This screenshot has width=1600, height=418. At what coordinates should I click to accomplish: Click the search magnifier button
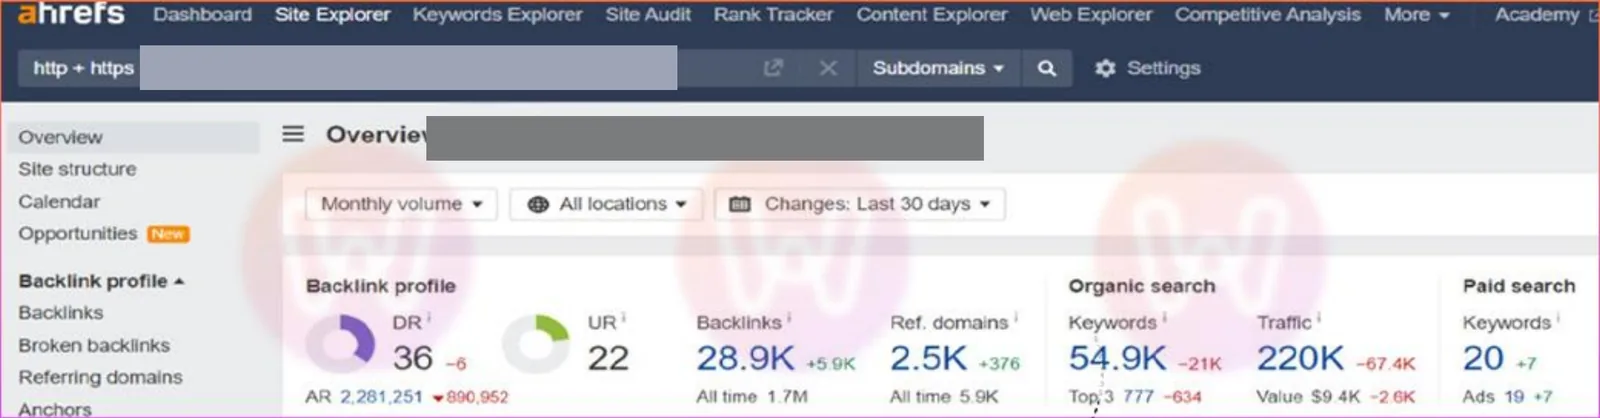click(1047, 68)
